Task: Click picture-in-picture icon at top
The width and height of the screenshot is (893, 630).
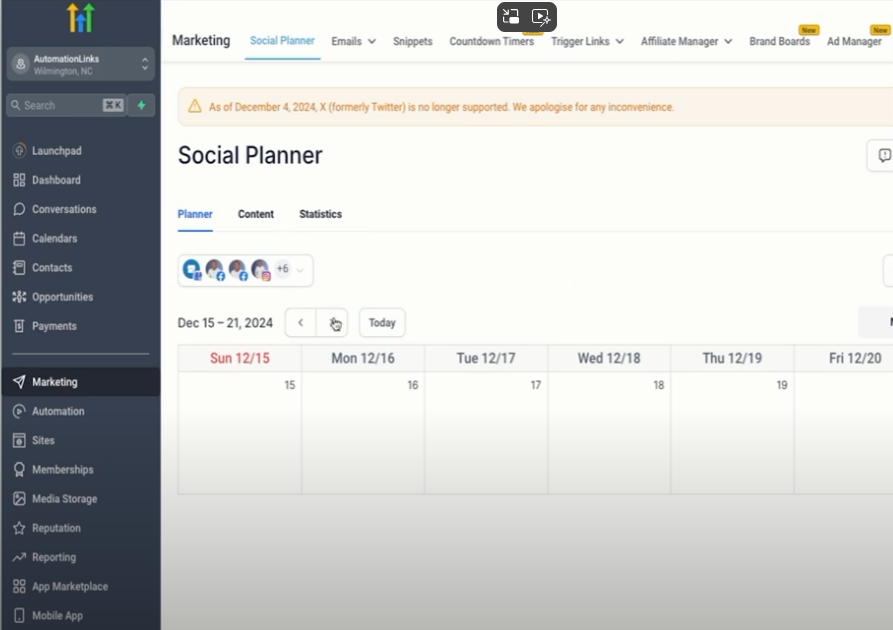Action: 511,17
